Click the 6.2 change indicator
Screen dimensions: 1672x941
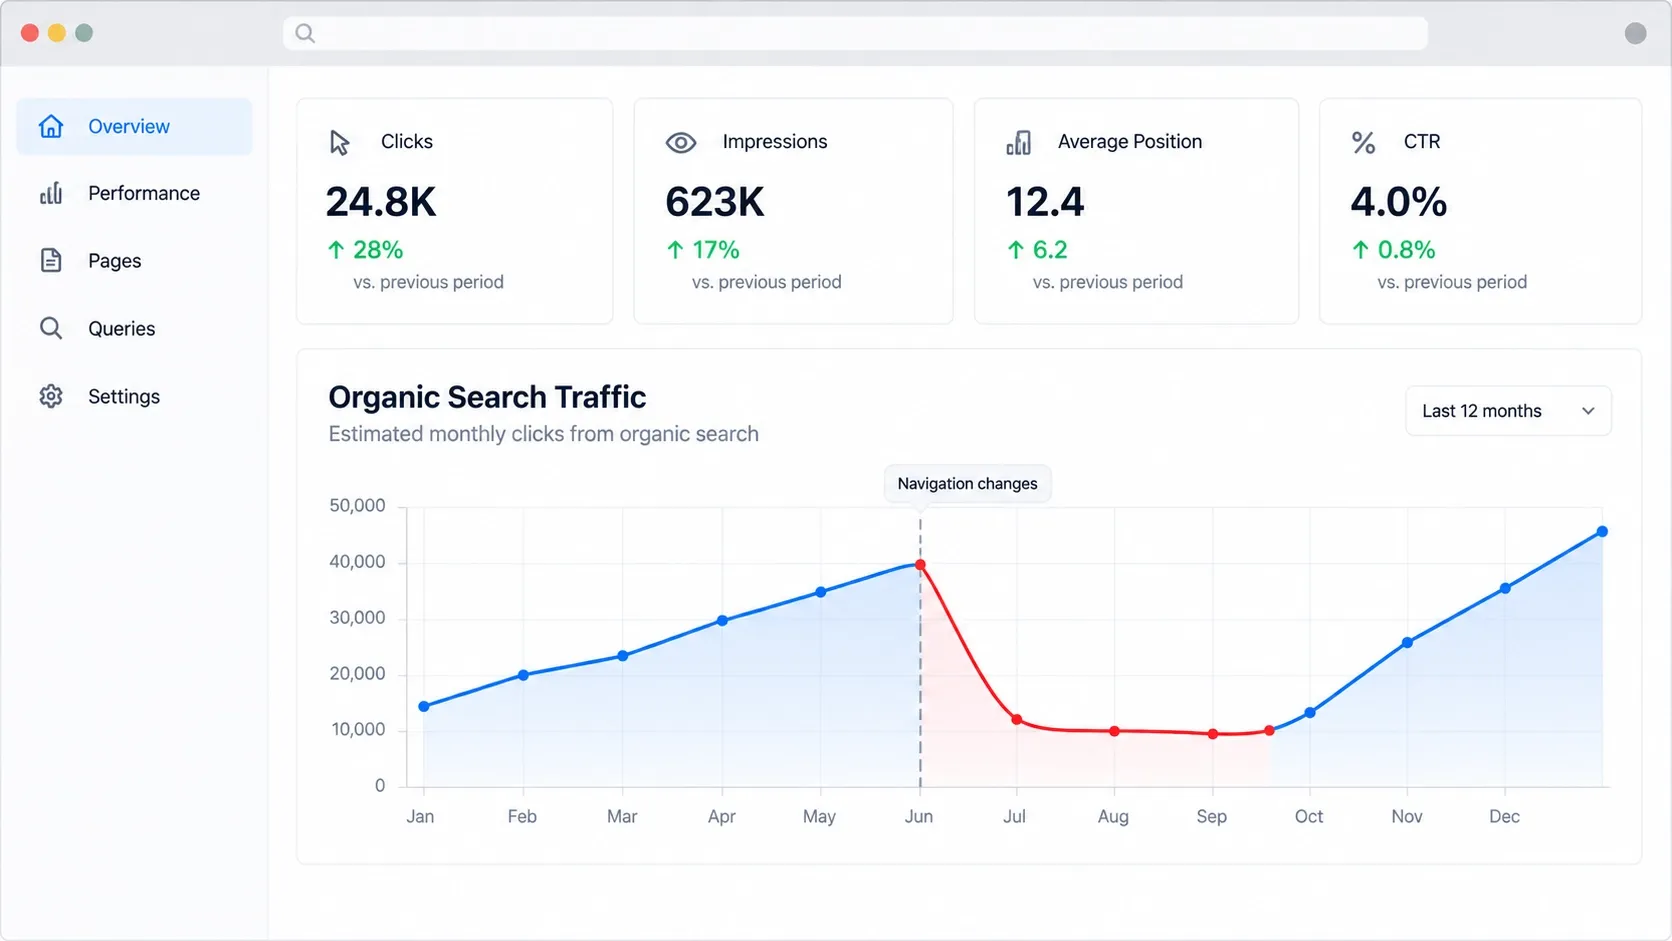coord(1037,249)
